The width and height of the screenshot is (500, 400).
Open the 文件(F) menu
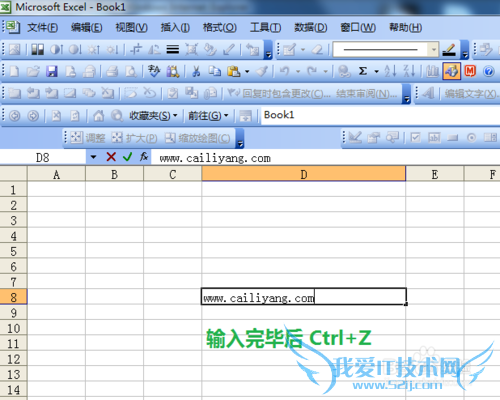click(x=42, y=27)
